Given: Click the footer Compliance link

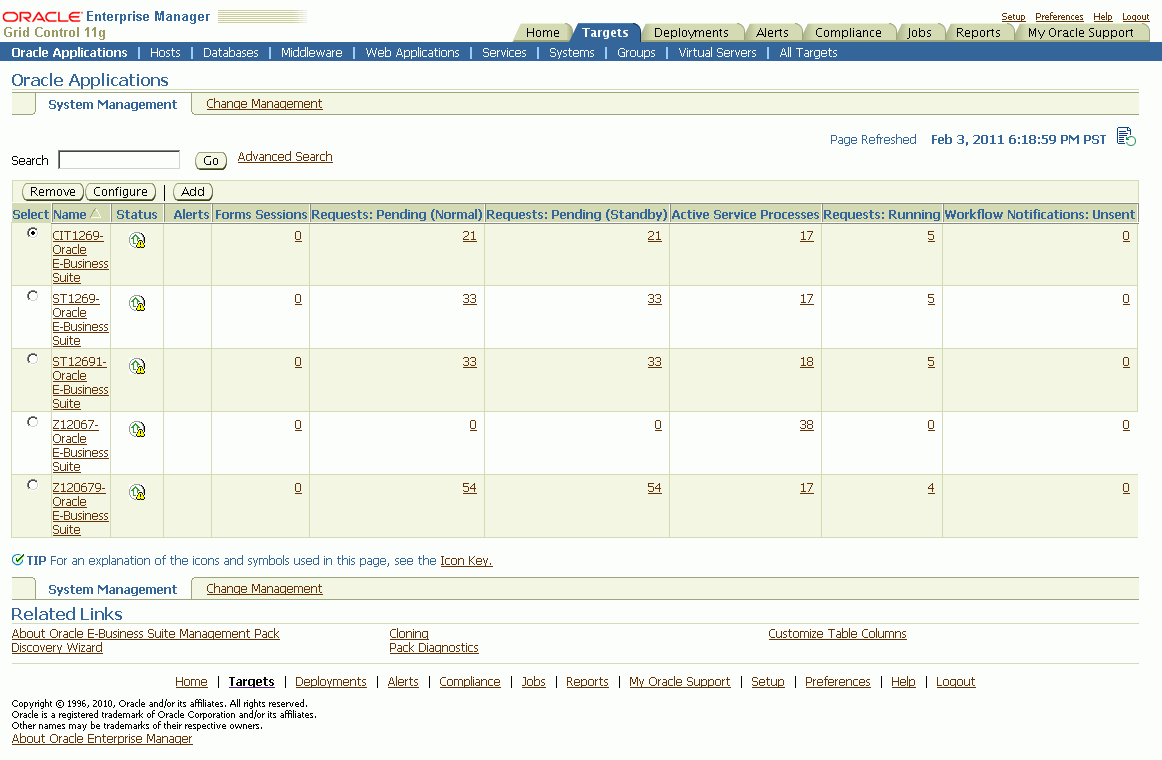Looking at the screenshot, I should tap(469, 682).
